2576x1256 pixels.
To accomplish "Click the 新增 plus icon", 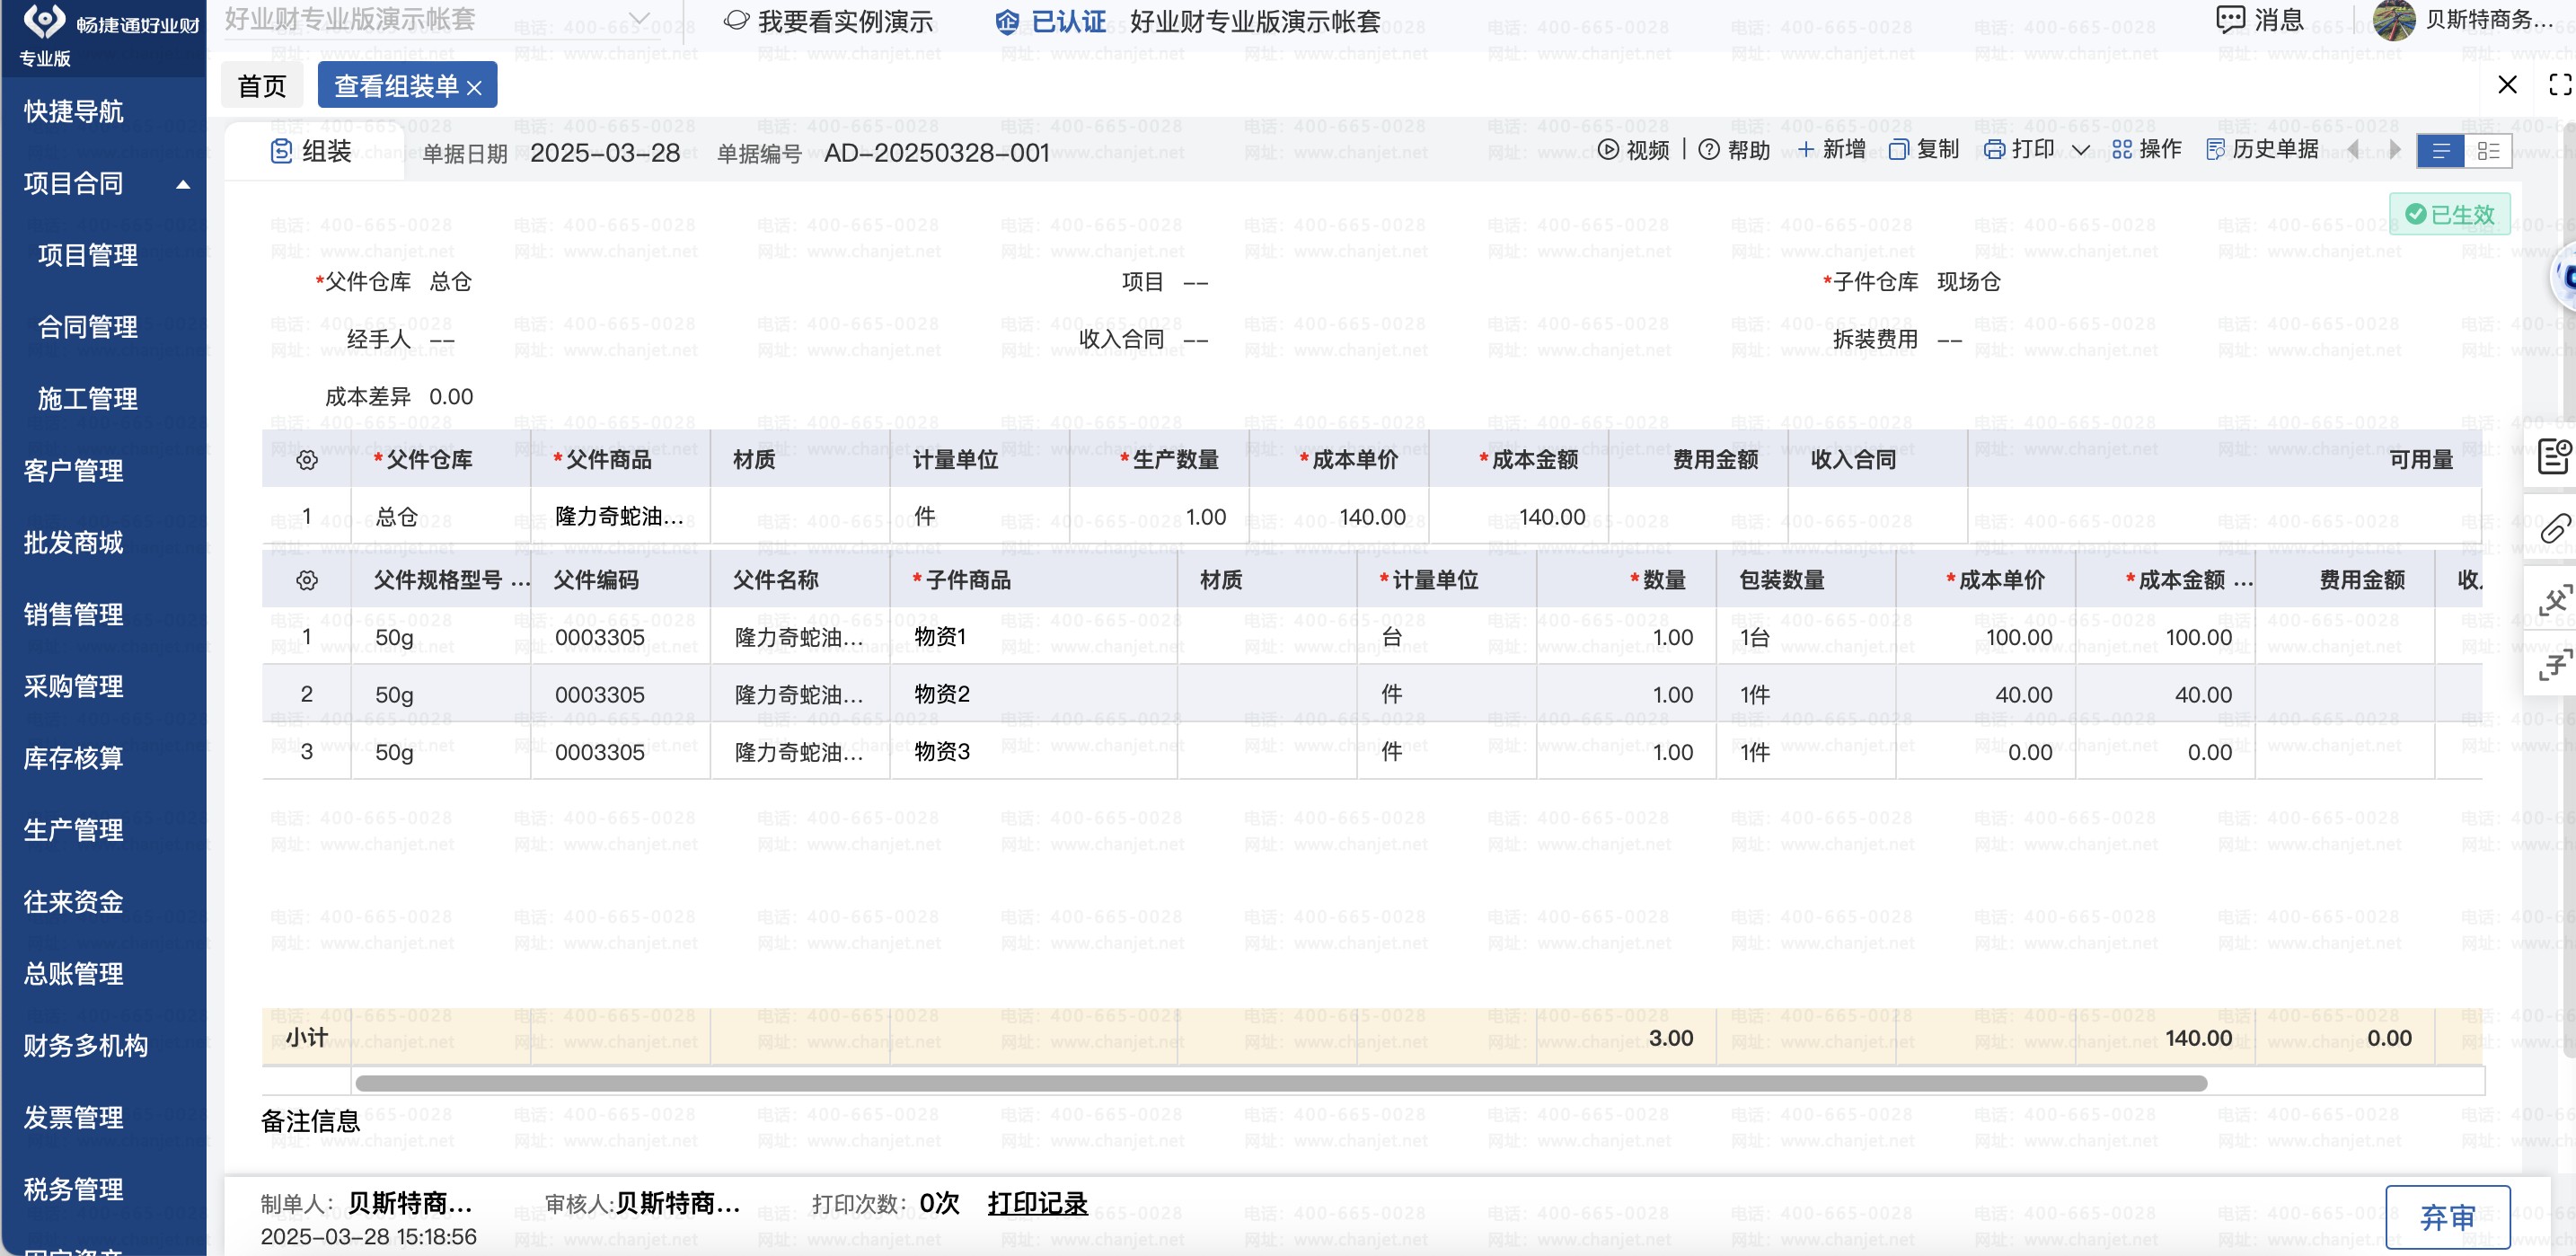I will pyautogui.click(x=1806, y=150).
